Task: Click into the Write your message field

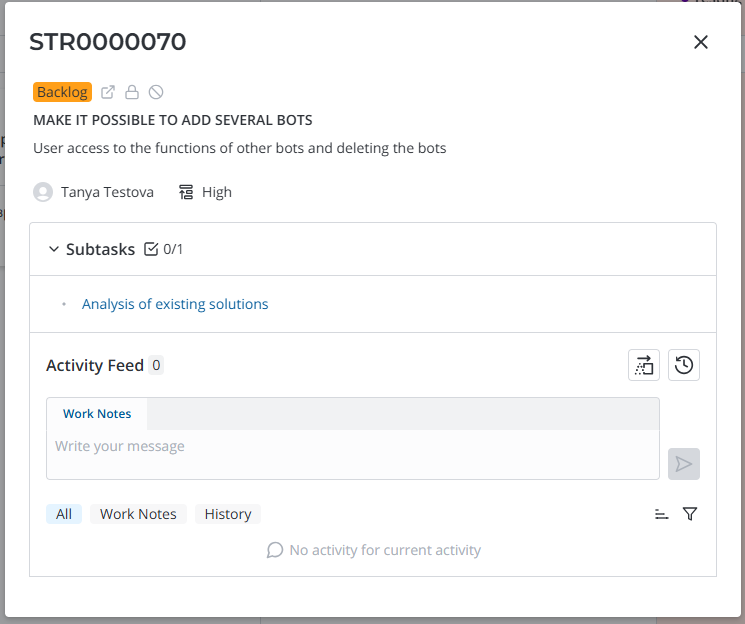Action: coord(352,454)
